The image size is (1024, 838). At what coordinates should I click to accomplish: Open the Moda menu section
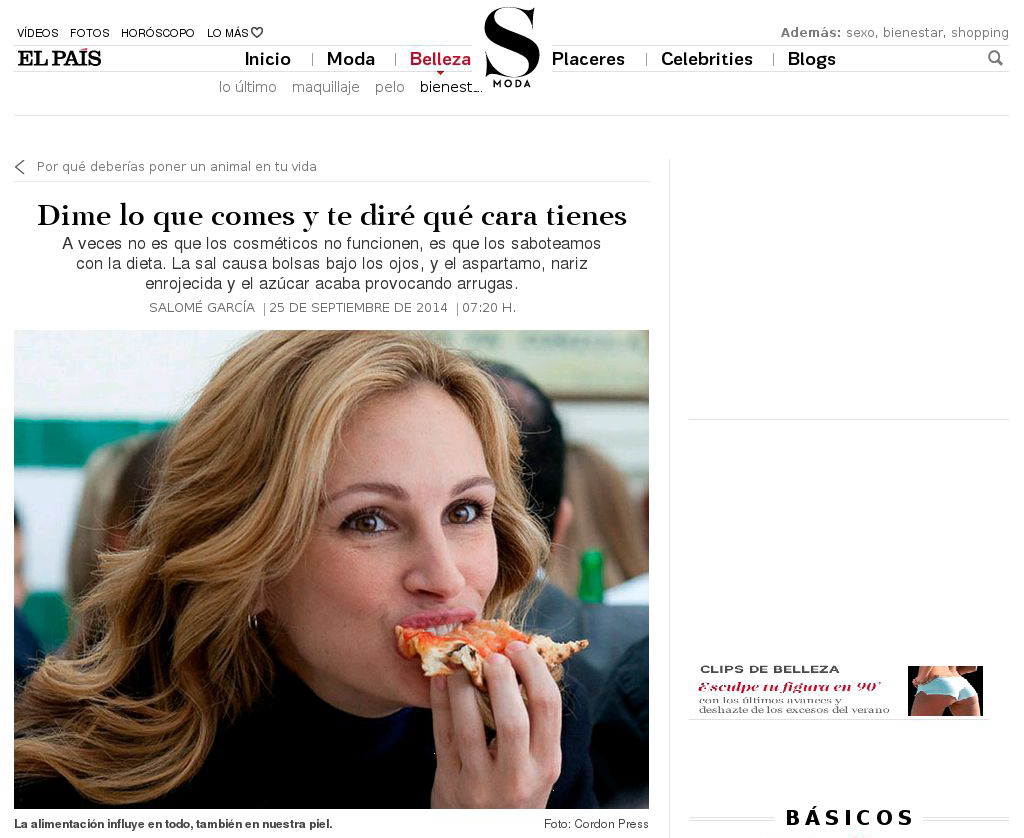(x=351, y=59)
